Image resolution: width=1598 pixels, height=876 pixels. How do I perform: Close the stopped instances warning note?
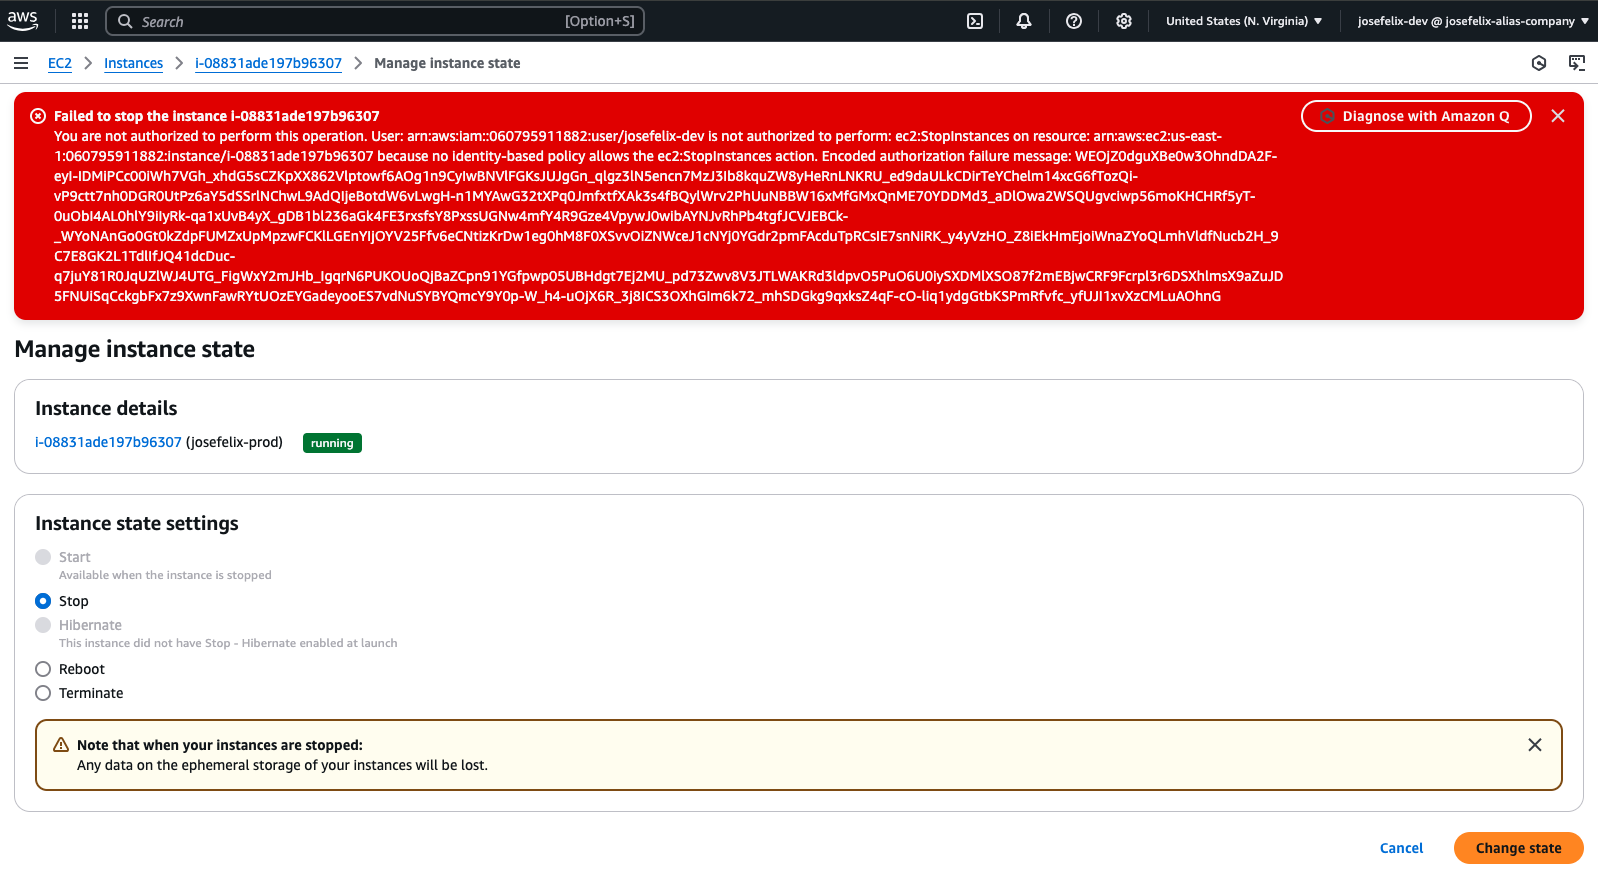(1535, 745)
